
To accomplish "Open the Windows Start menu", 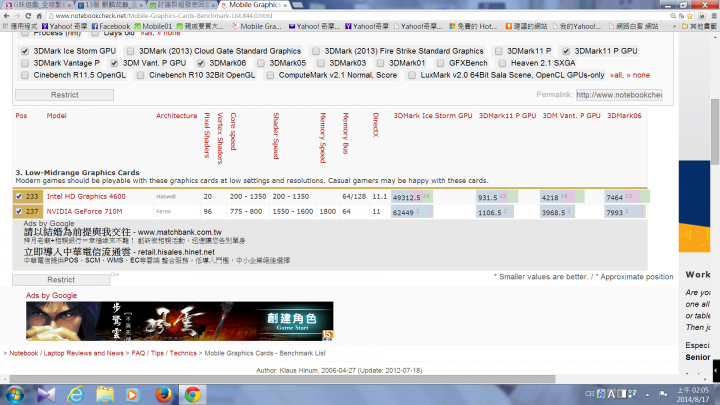I will (15, 394).
